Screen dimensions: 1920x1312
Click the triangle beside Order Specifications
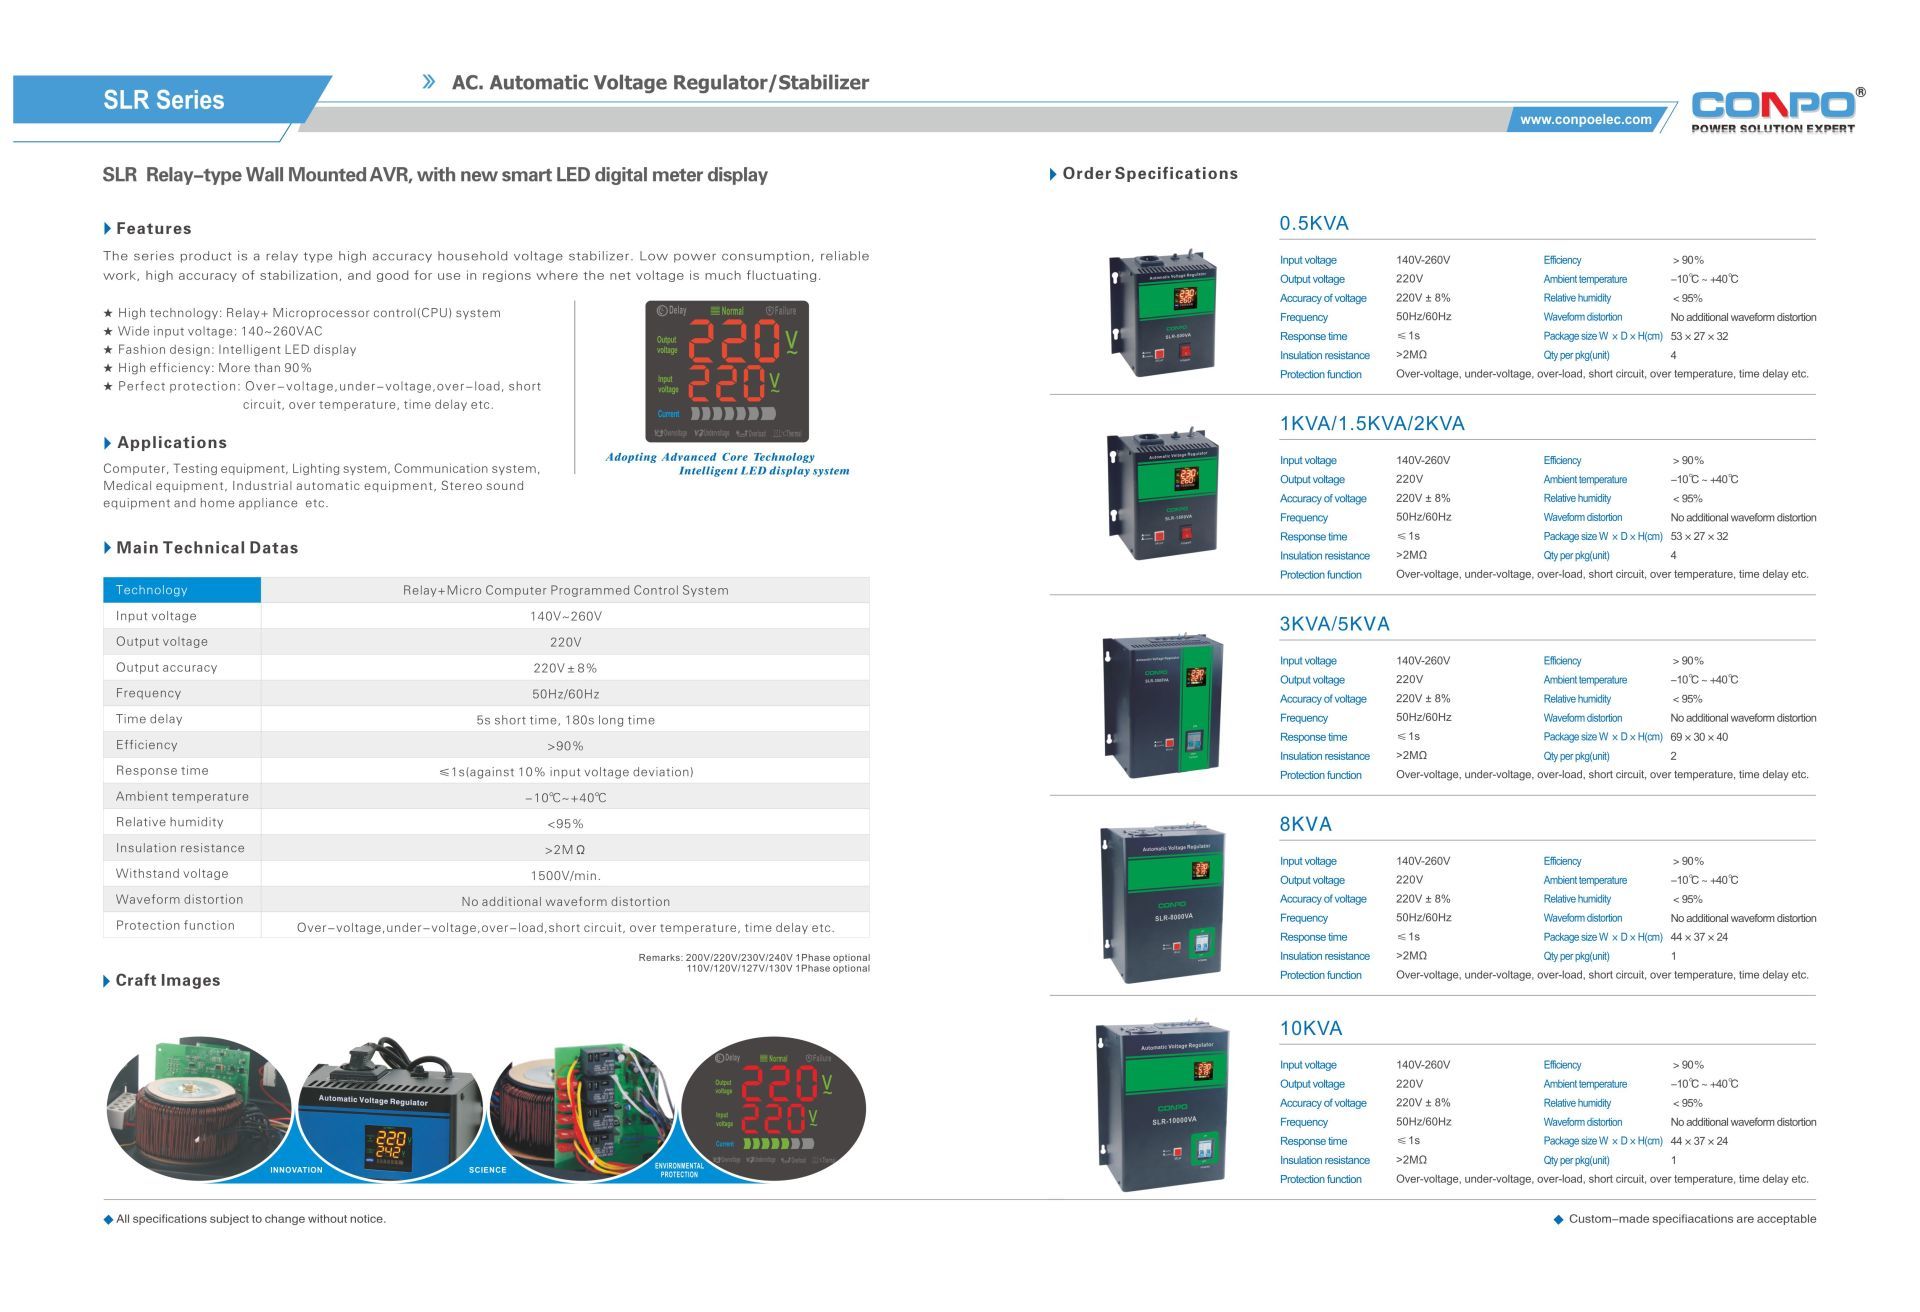tap(1053, 174)
